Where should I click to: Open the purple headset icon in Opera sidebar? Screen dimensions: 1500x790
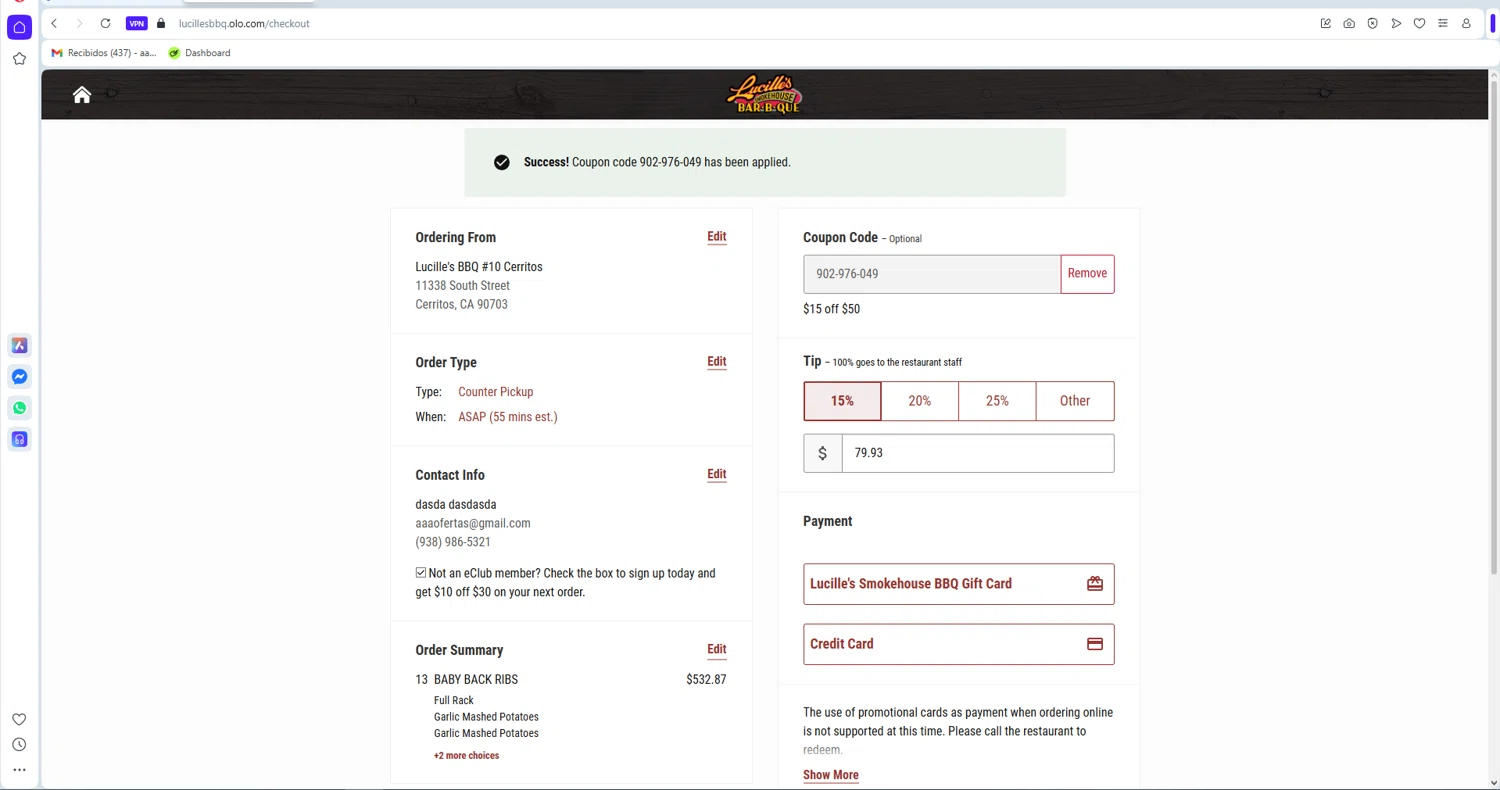pos(19,439)
